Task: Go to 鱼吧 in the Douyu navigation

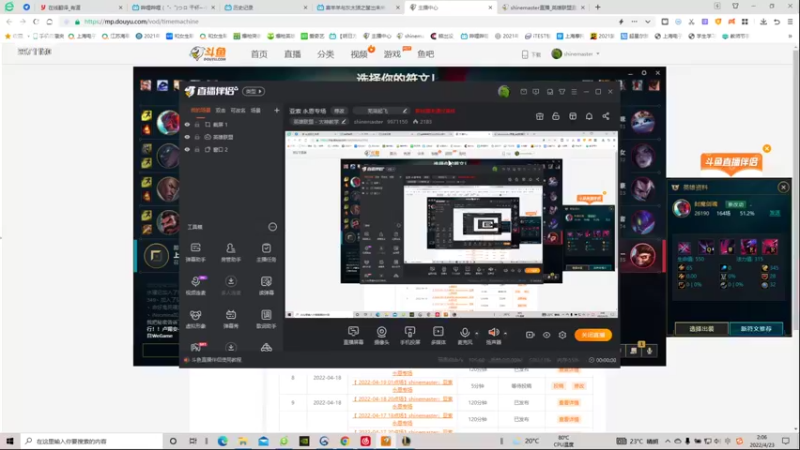Action: [x=426, y=54]
